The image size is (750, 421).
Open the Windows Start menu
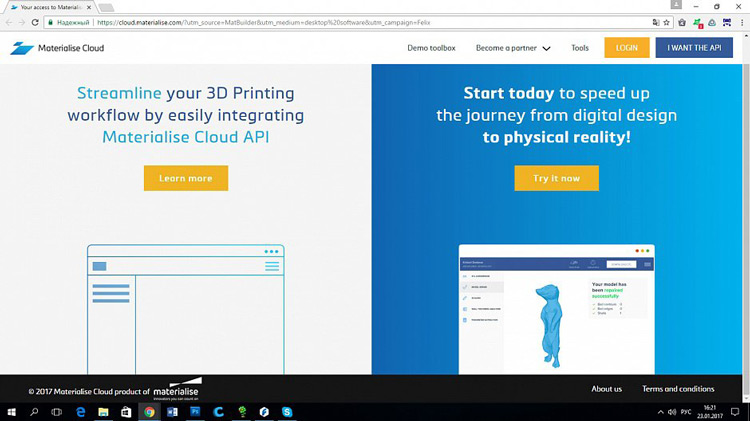[11, 412]
